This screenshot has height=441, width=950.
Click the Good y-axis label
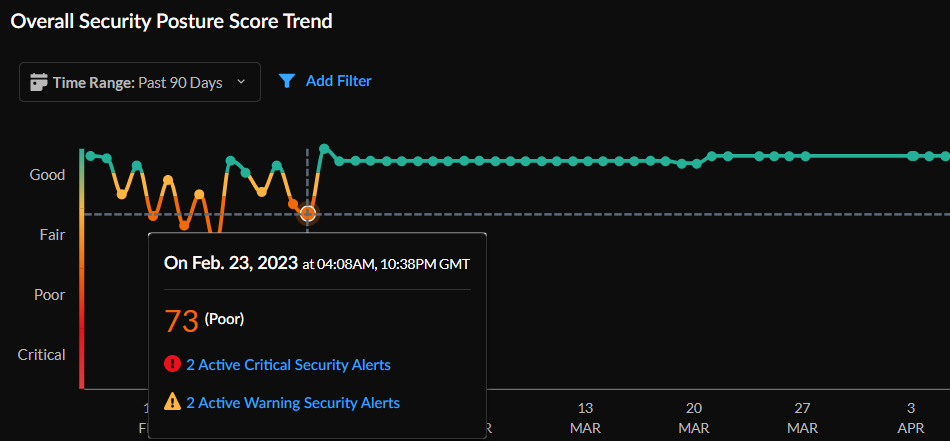point(47,175)
